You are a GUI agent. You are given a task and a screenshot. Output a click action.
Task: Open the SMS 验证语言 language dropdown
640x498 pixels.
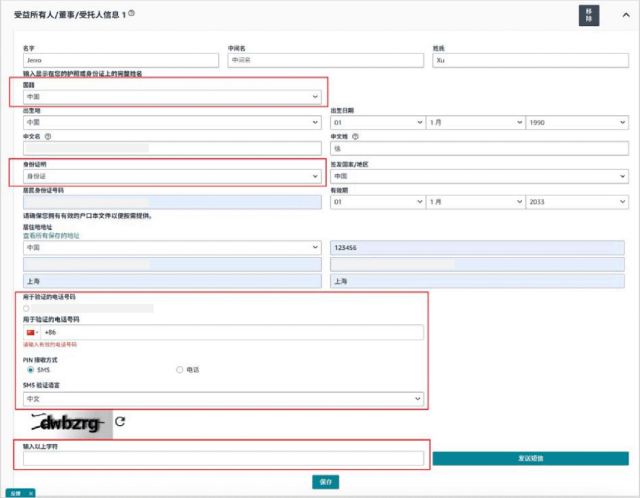[223, 398]
